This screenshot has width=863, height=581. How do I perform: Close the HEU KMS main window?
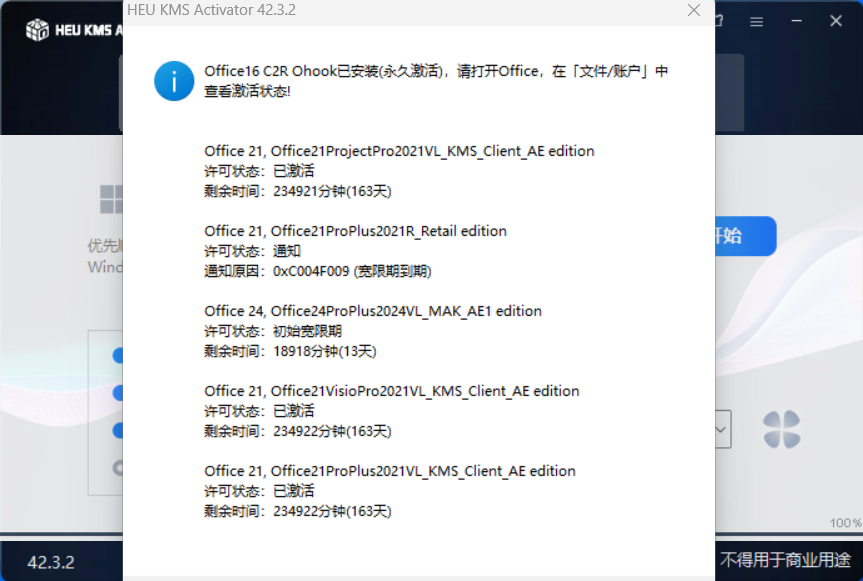(838, 18)
